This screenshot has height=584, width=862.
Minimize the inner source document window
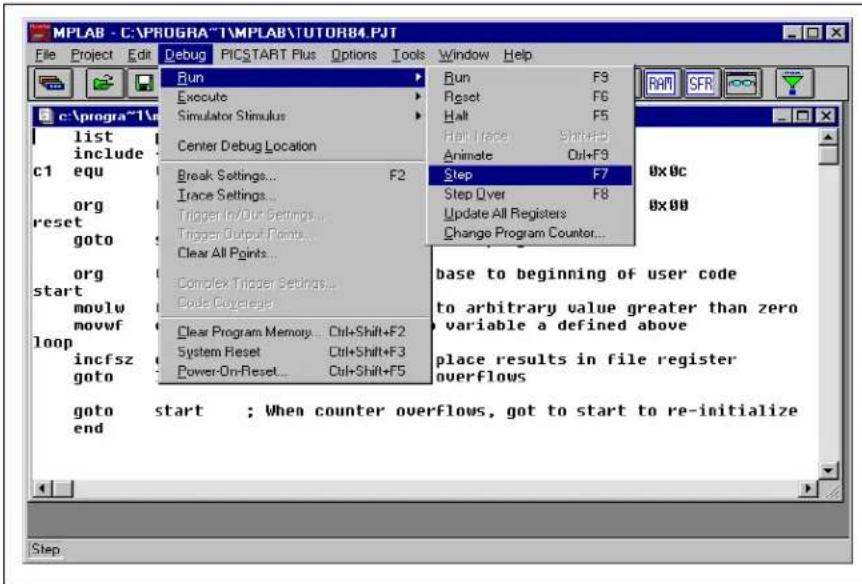(783, 116)
